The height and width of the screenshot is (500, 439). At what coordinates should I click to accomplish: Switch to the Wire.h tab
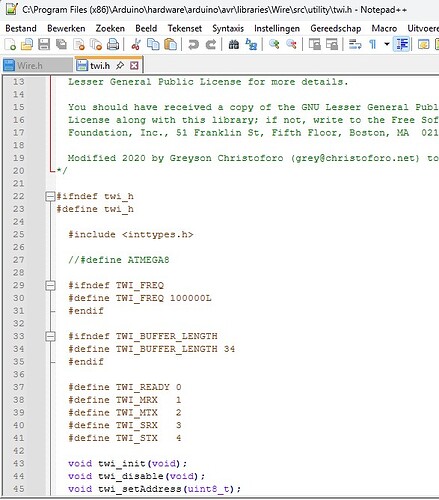[30, 66]
